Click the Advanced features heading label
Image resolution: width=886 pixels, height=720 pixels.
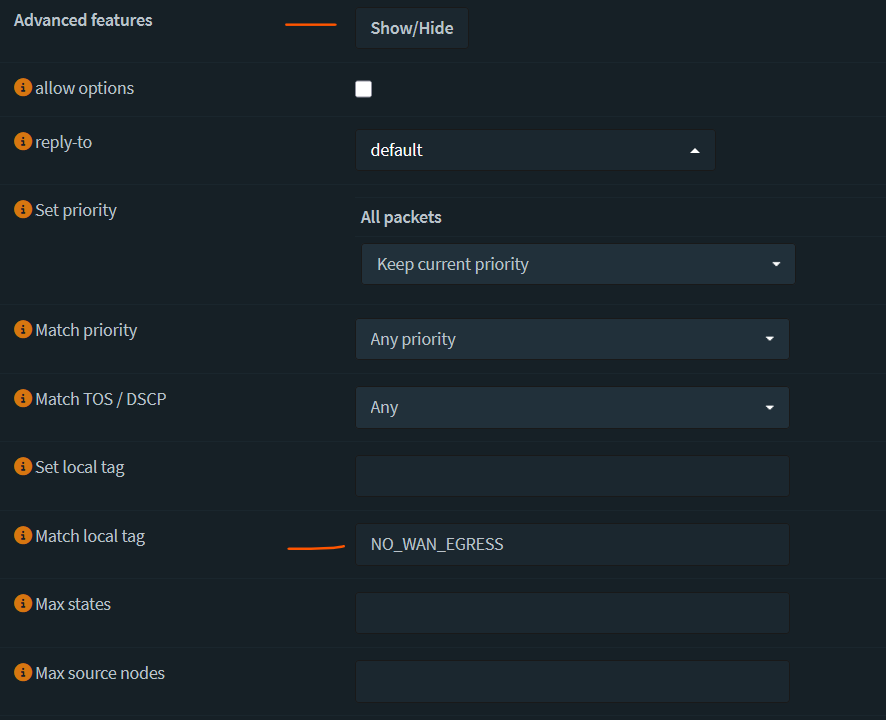(x=83, y=20)
